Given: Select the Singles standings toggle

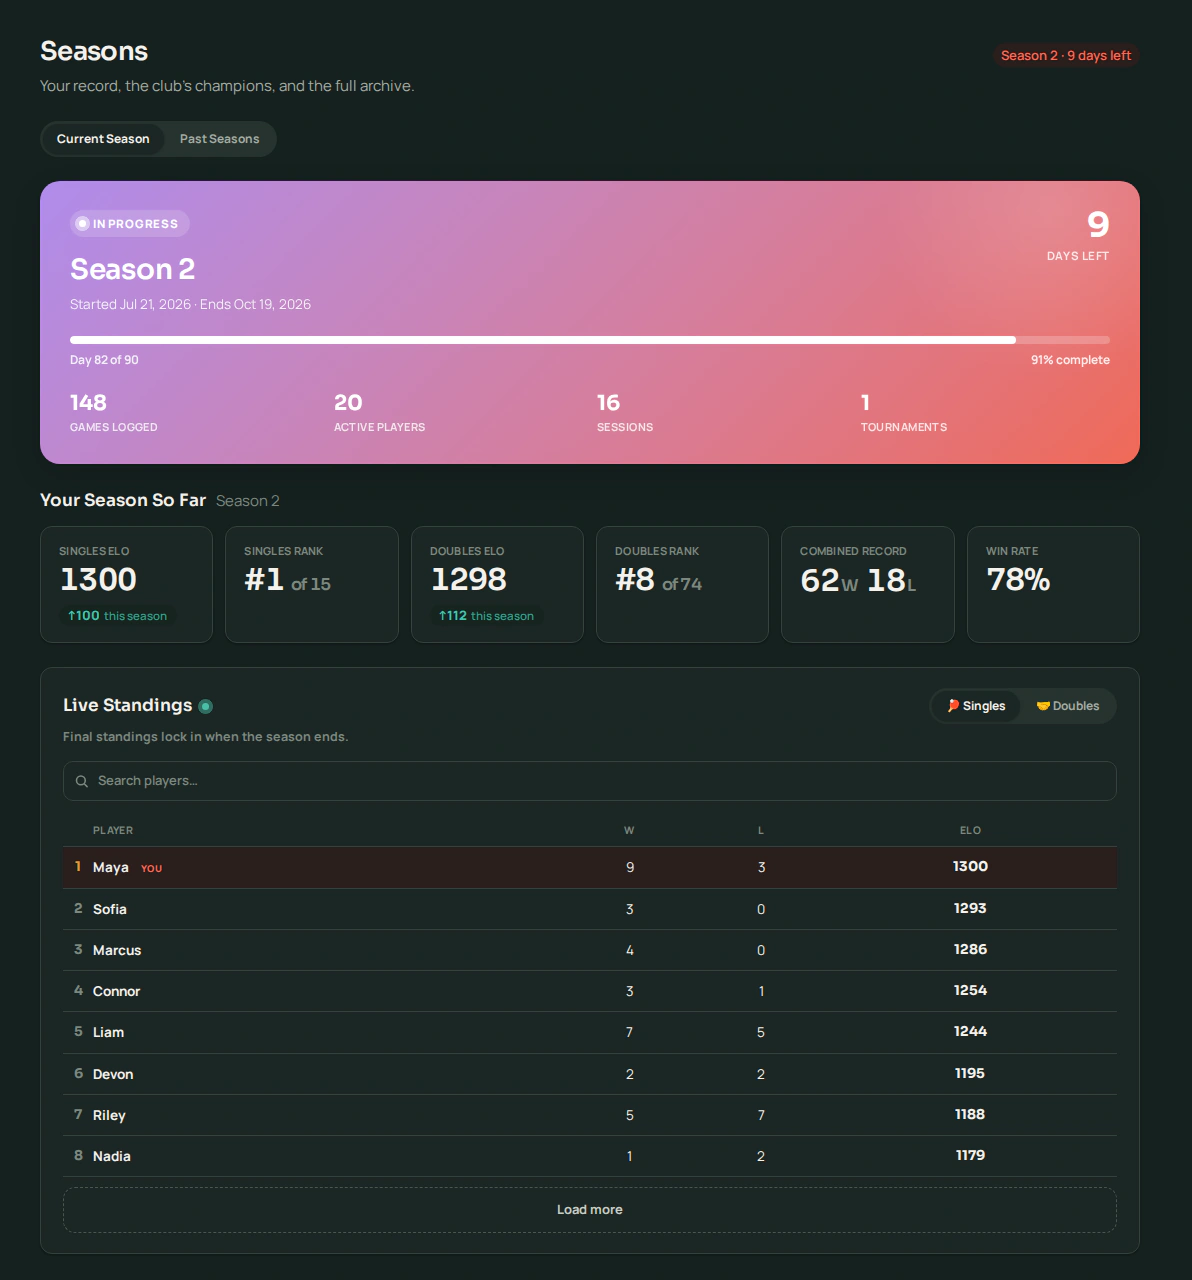Looking at the screenshot, I should click(x=975, y=706).
